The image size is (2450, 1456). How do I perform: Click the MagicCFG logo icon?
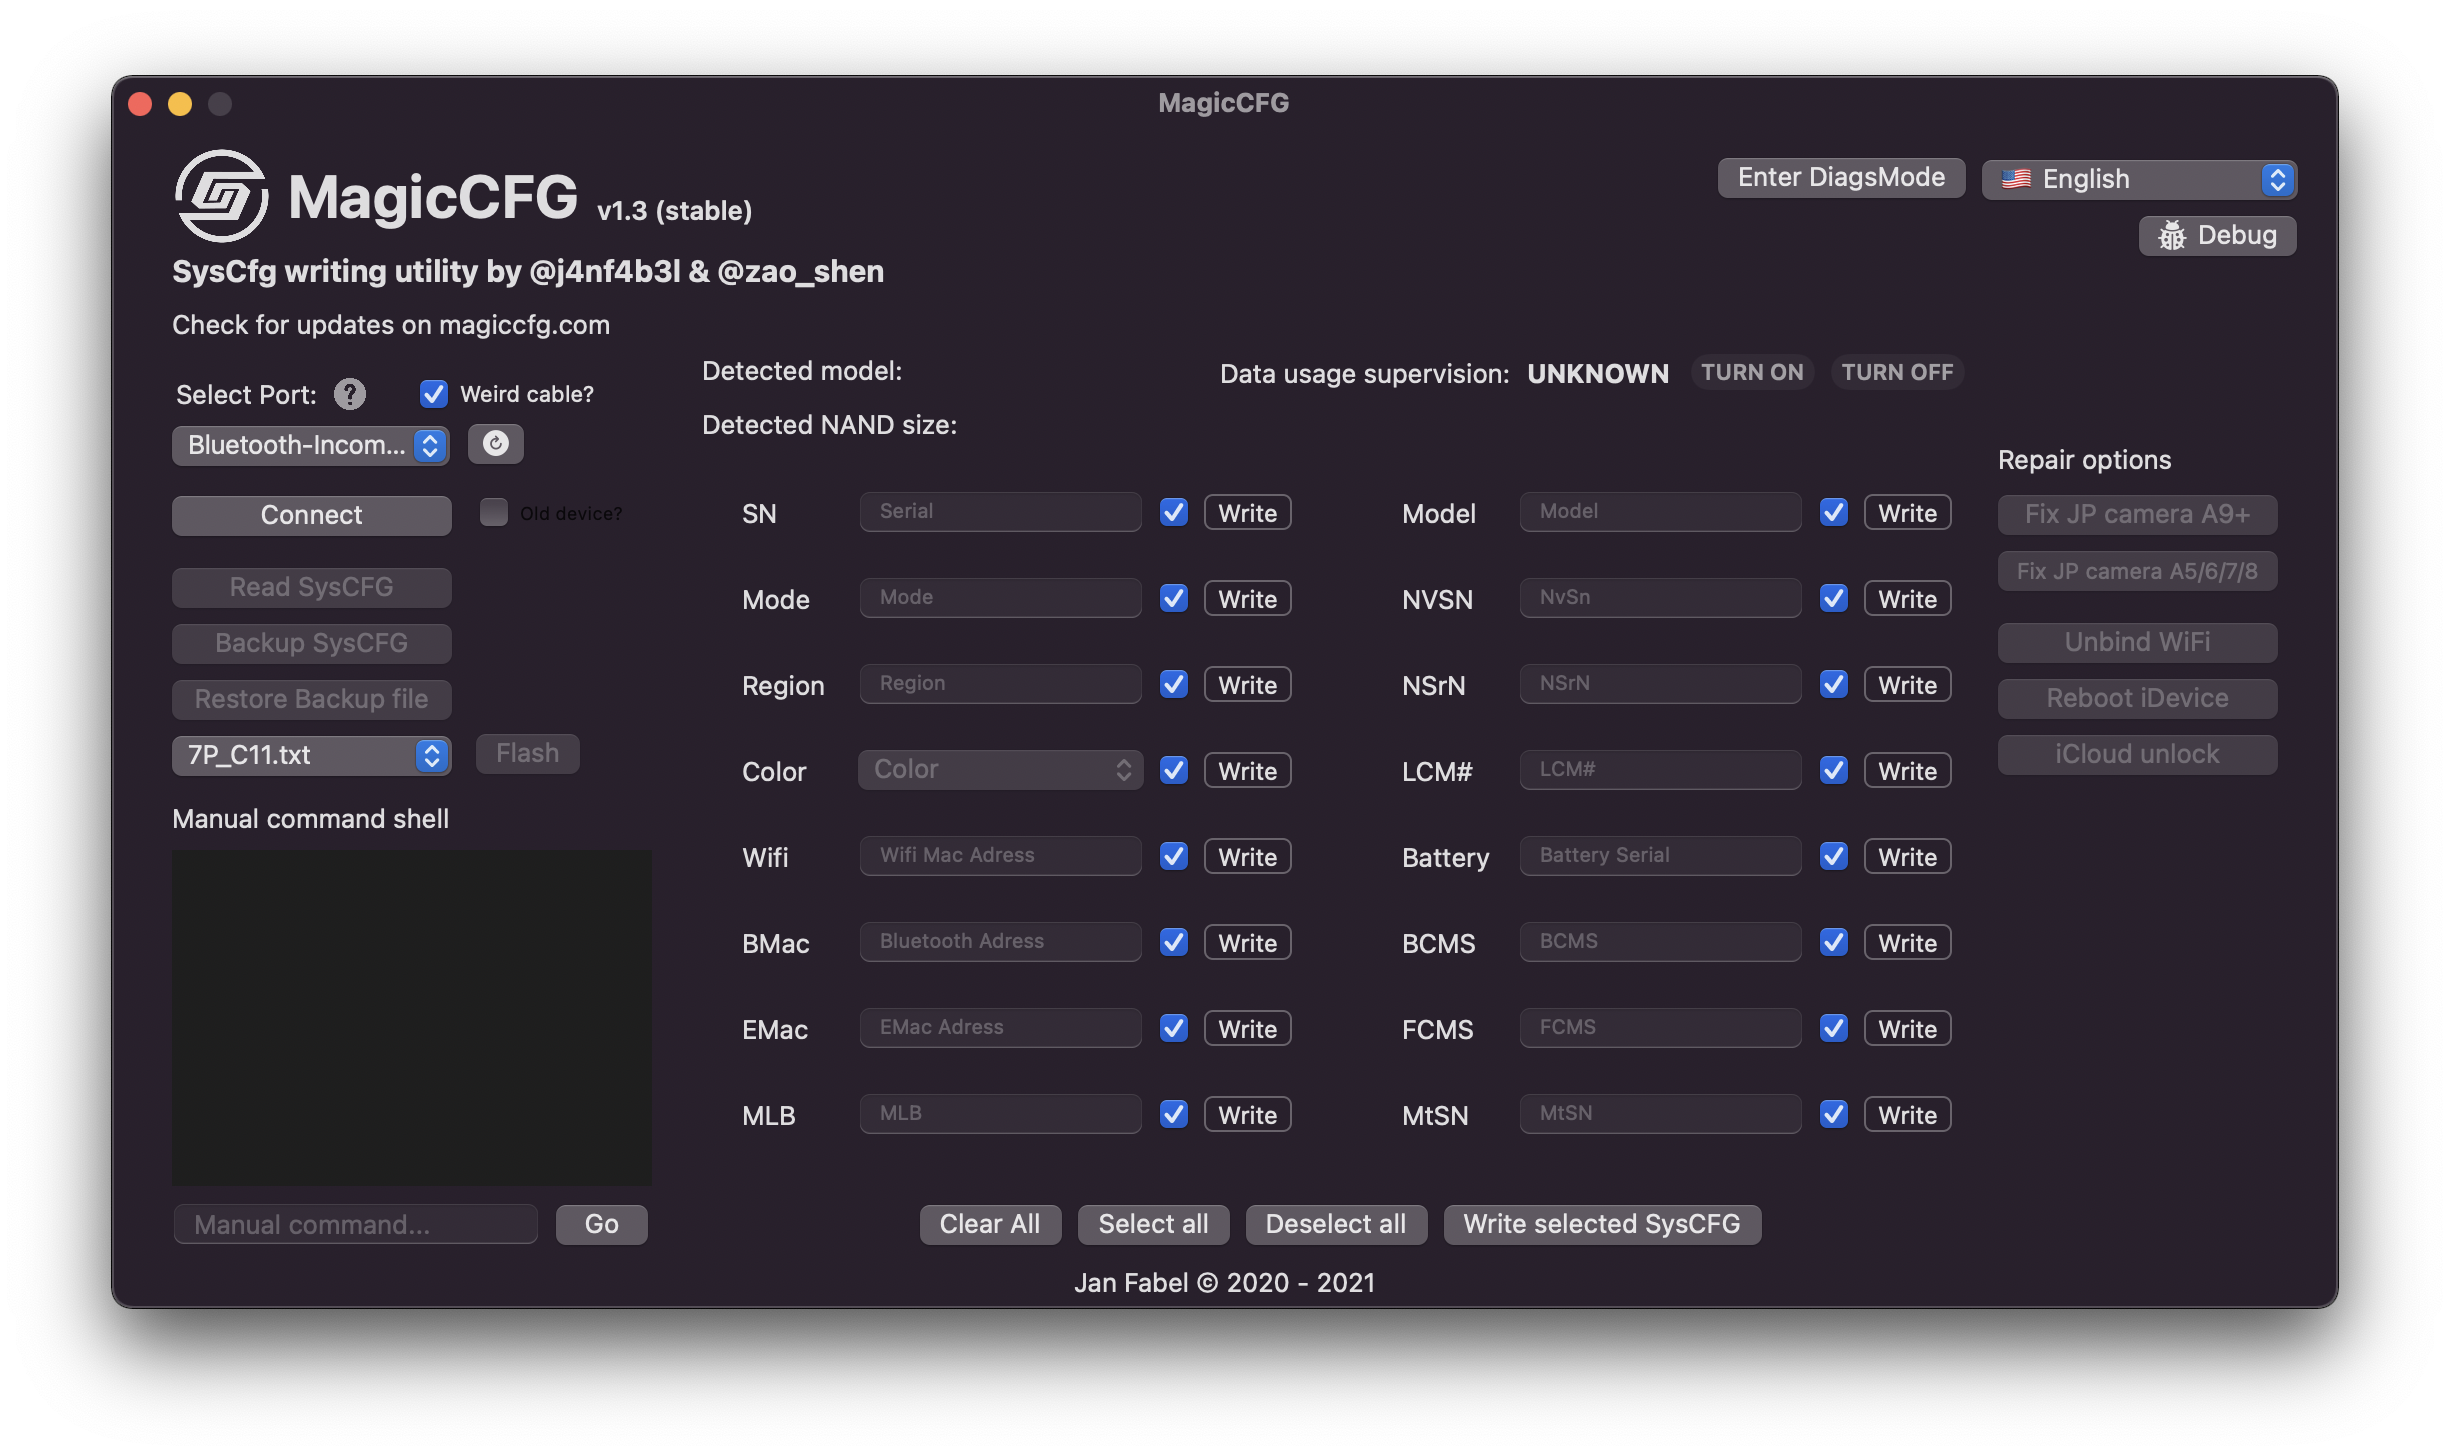221,196
